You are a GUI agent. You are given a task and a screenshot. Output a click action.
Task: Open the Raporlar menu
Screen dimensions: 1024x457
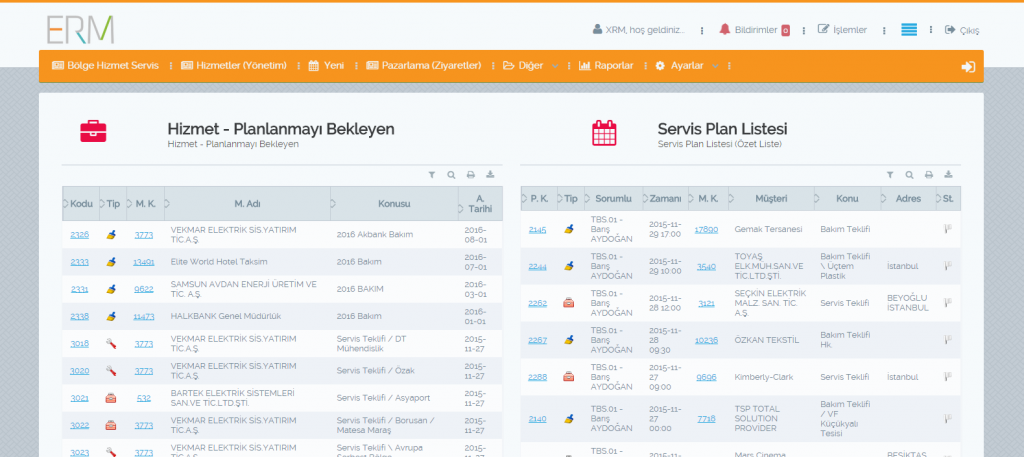click(606, 66)
